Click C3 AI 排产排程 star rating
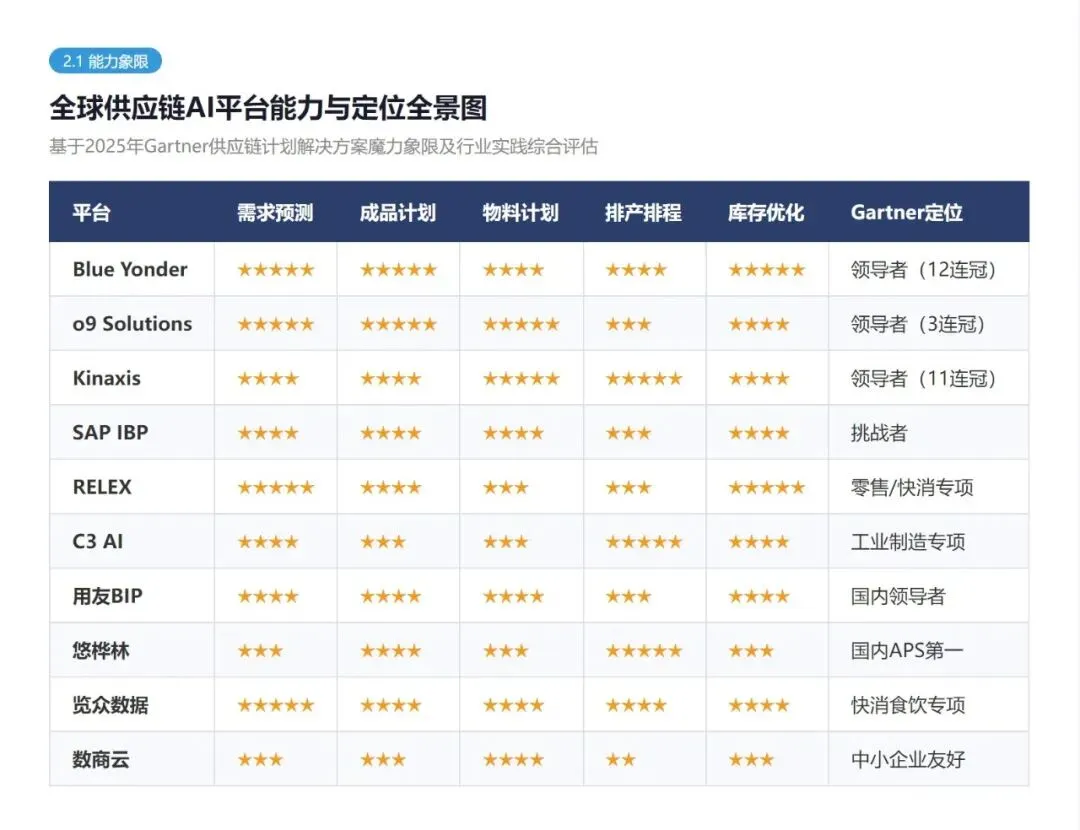The image size is (1080, 830). (644, 542)
